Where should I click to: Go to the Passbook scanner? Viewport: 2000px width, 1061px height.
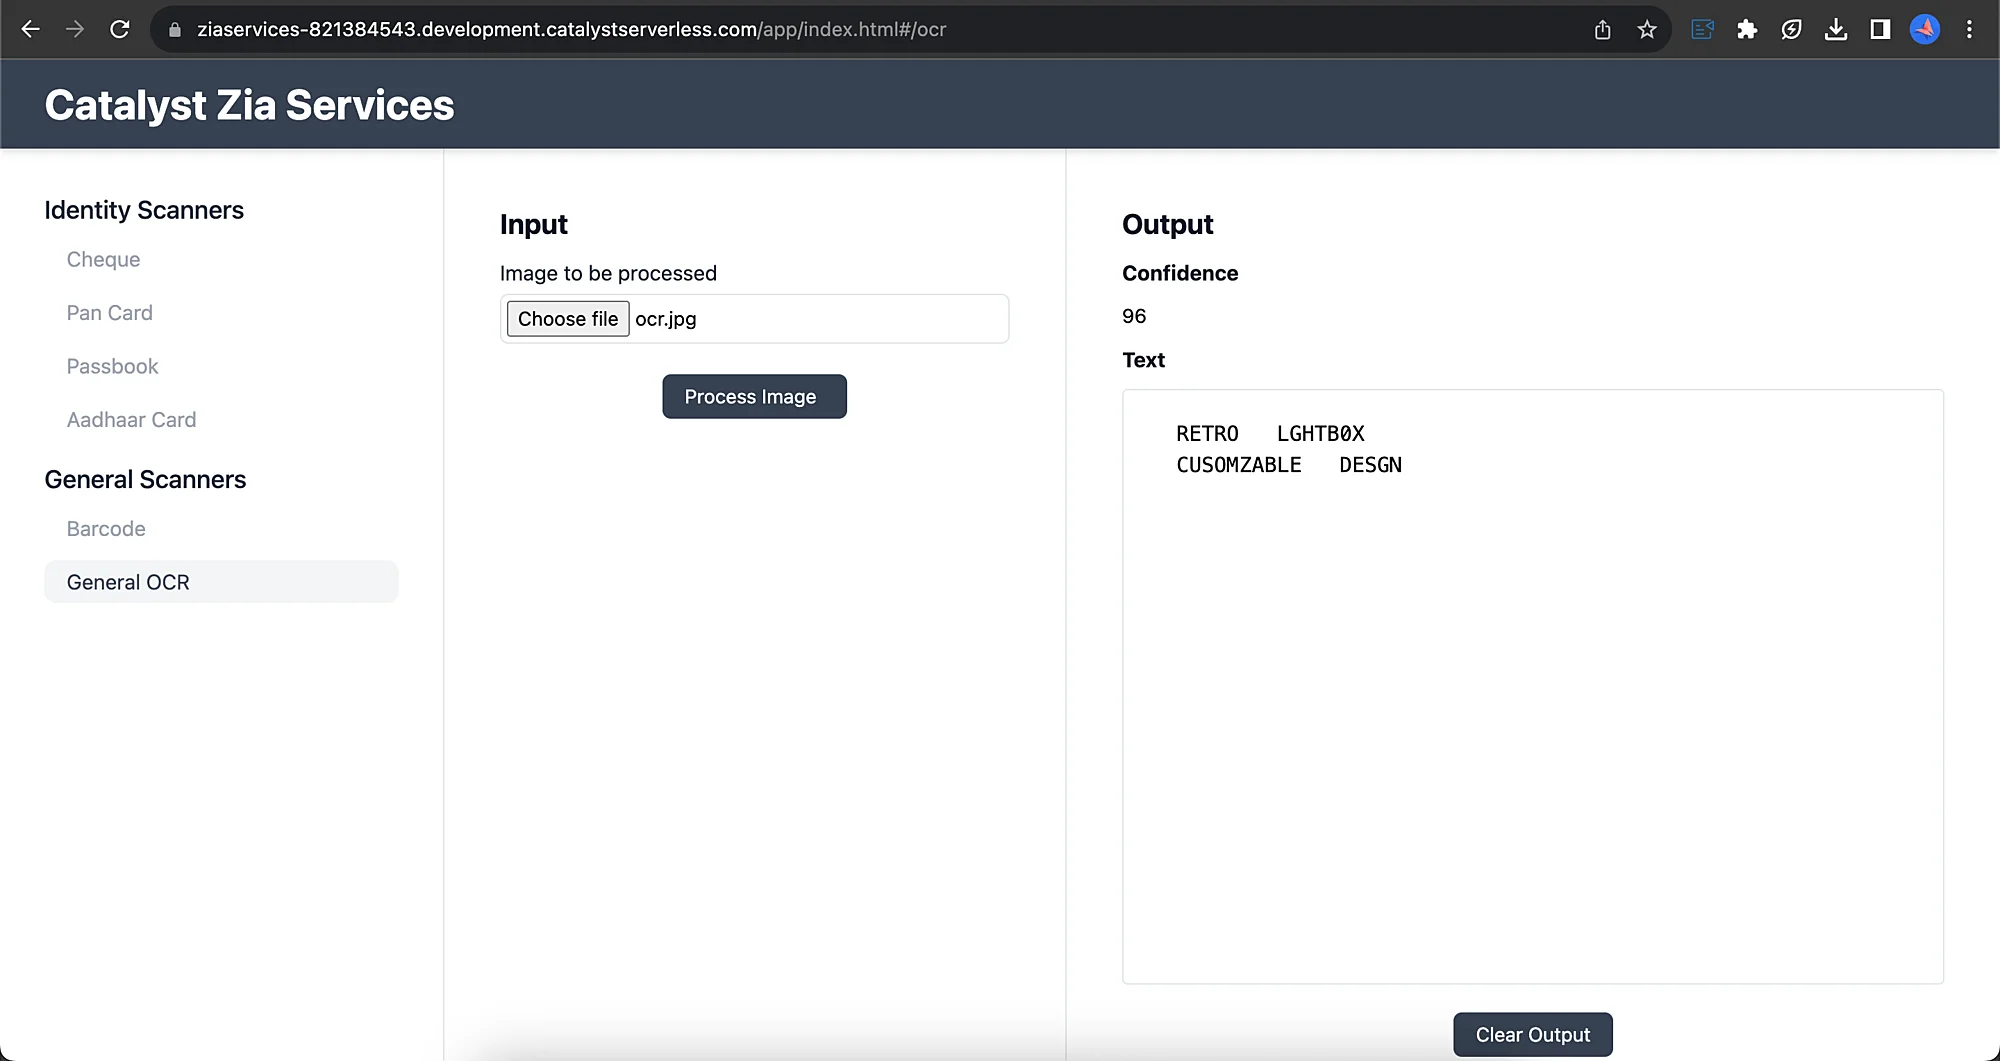(112, 366)
